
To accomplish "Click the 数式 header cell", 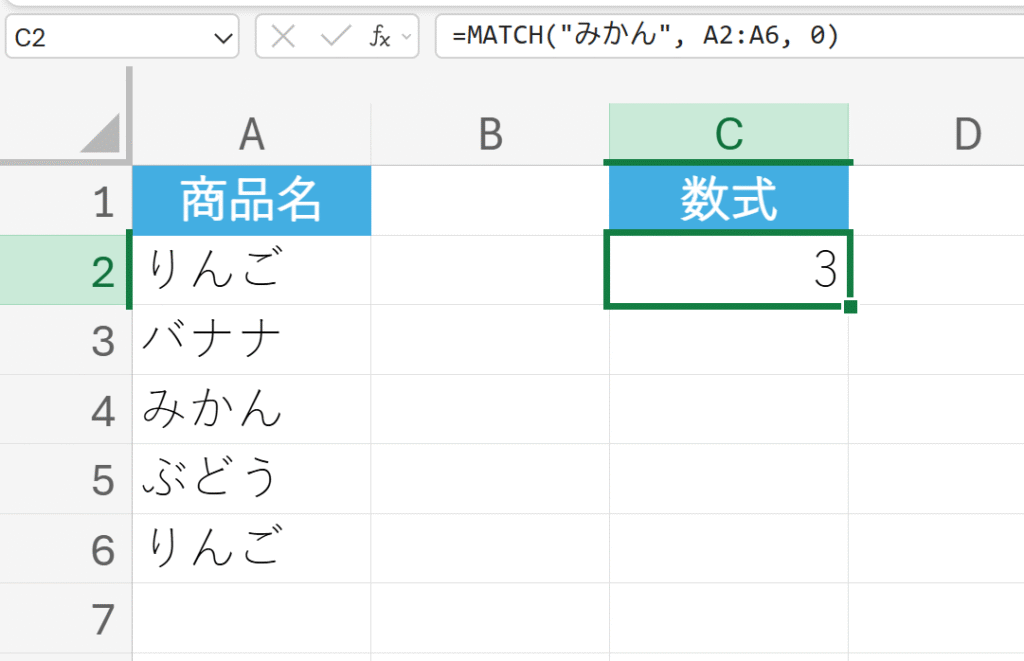I will pyautogui.click(x=729, y=202).
